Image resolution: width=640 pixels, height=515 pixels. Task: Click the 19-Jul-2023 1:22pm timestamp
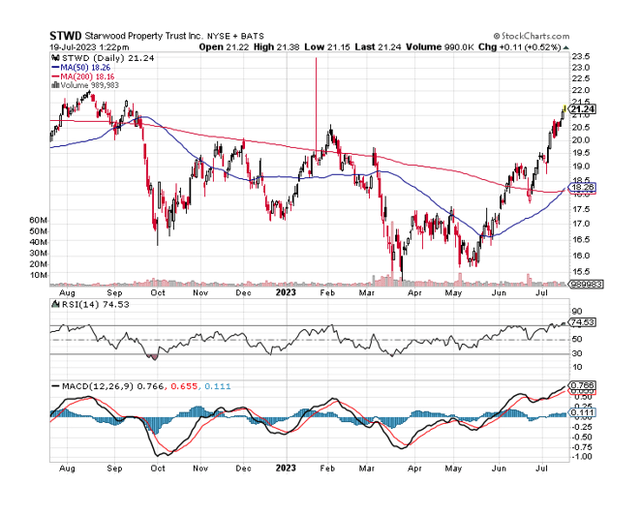pos(89,47)
